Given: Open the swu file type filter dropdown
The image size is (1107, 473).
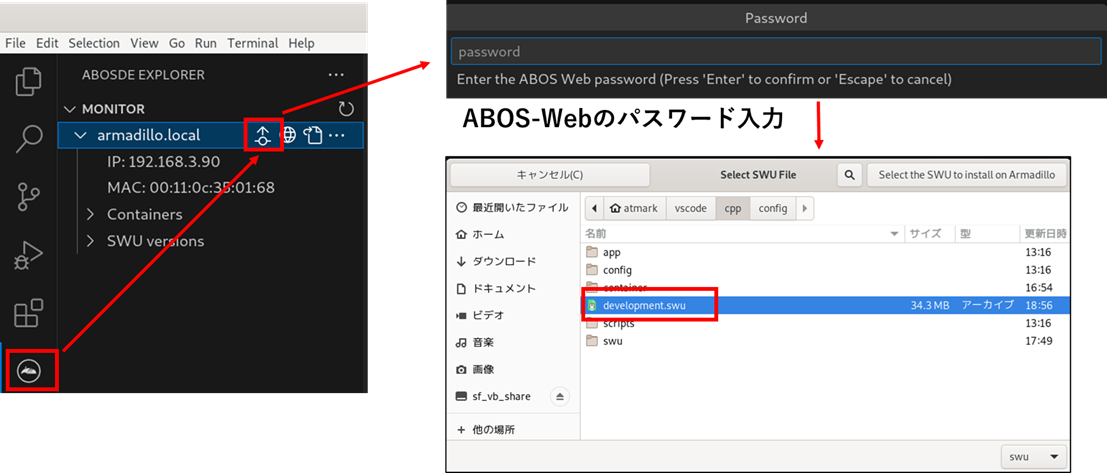Looking at the screenshot, I should [1034, 456].
